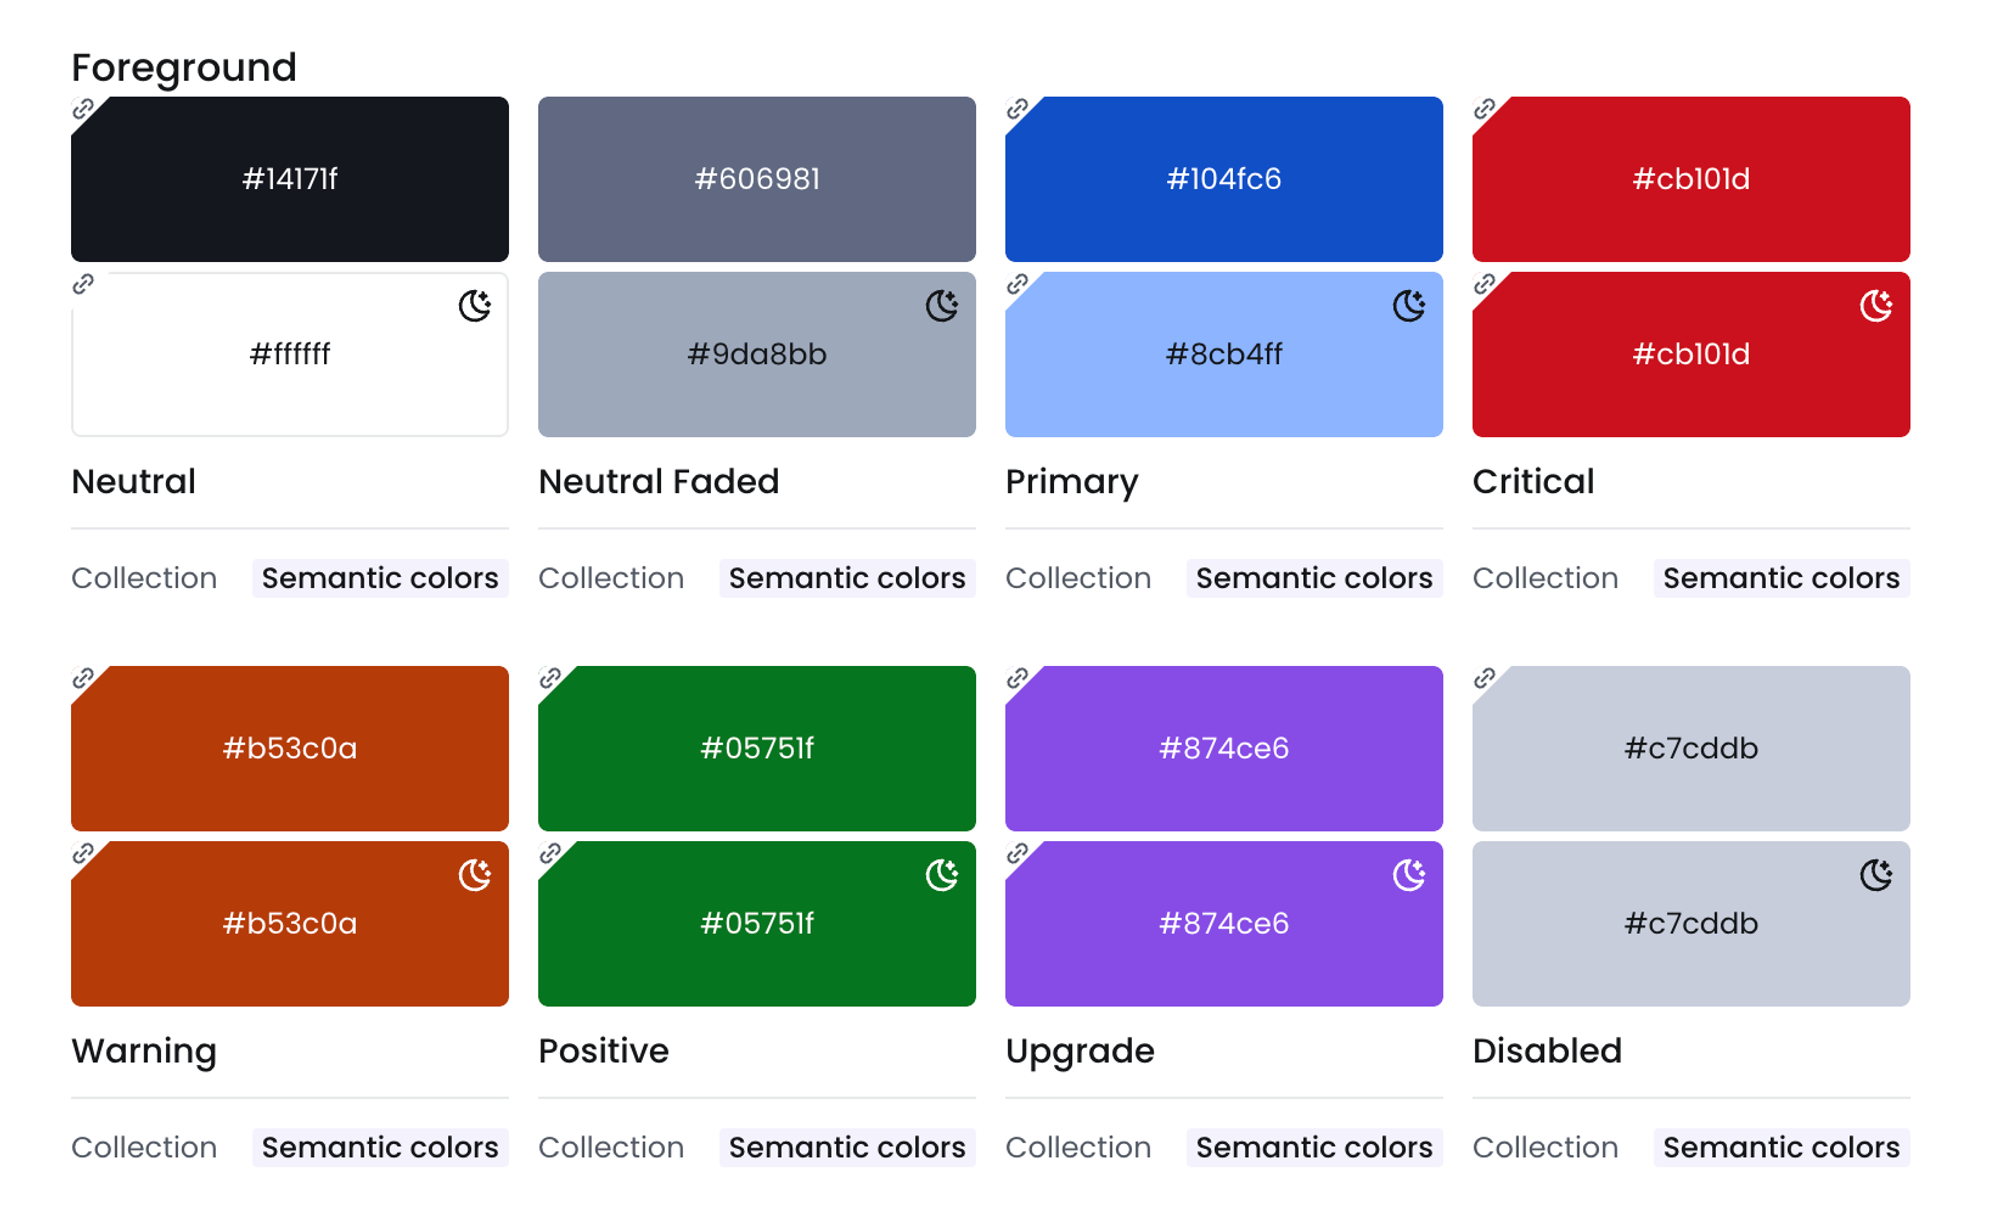This screenshot has width=2000, height=1221.
Task: Select the #b53c0a Warning color swatch
Action: coord(289,748)
